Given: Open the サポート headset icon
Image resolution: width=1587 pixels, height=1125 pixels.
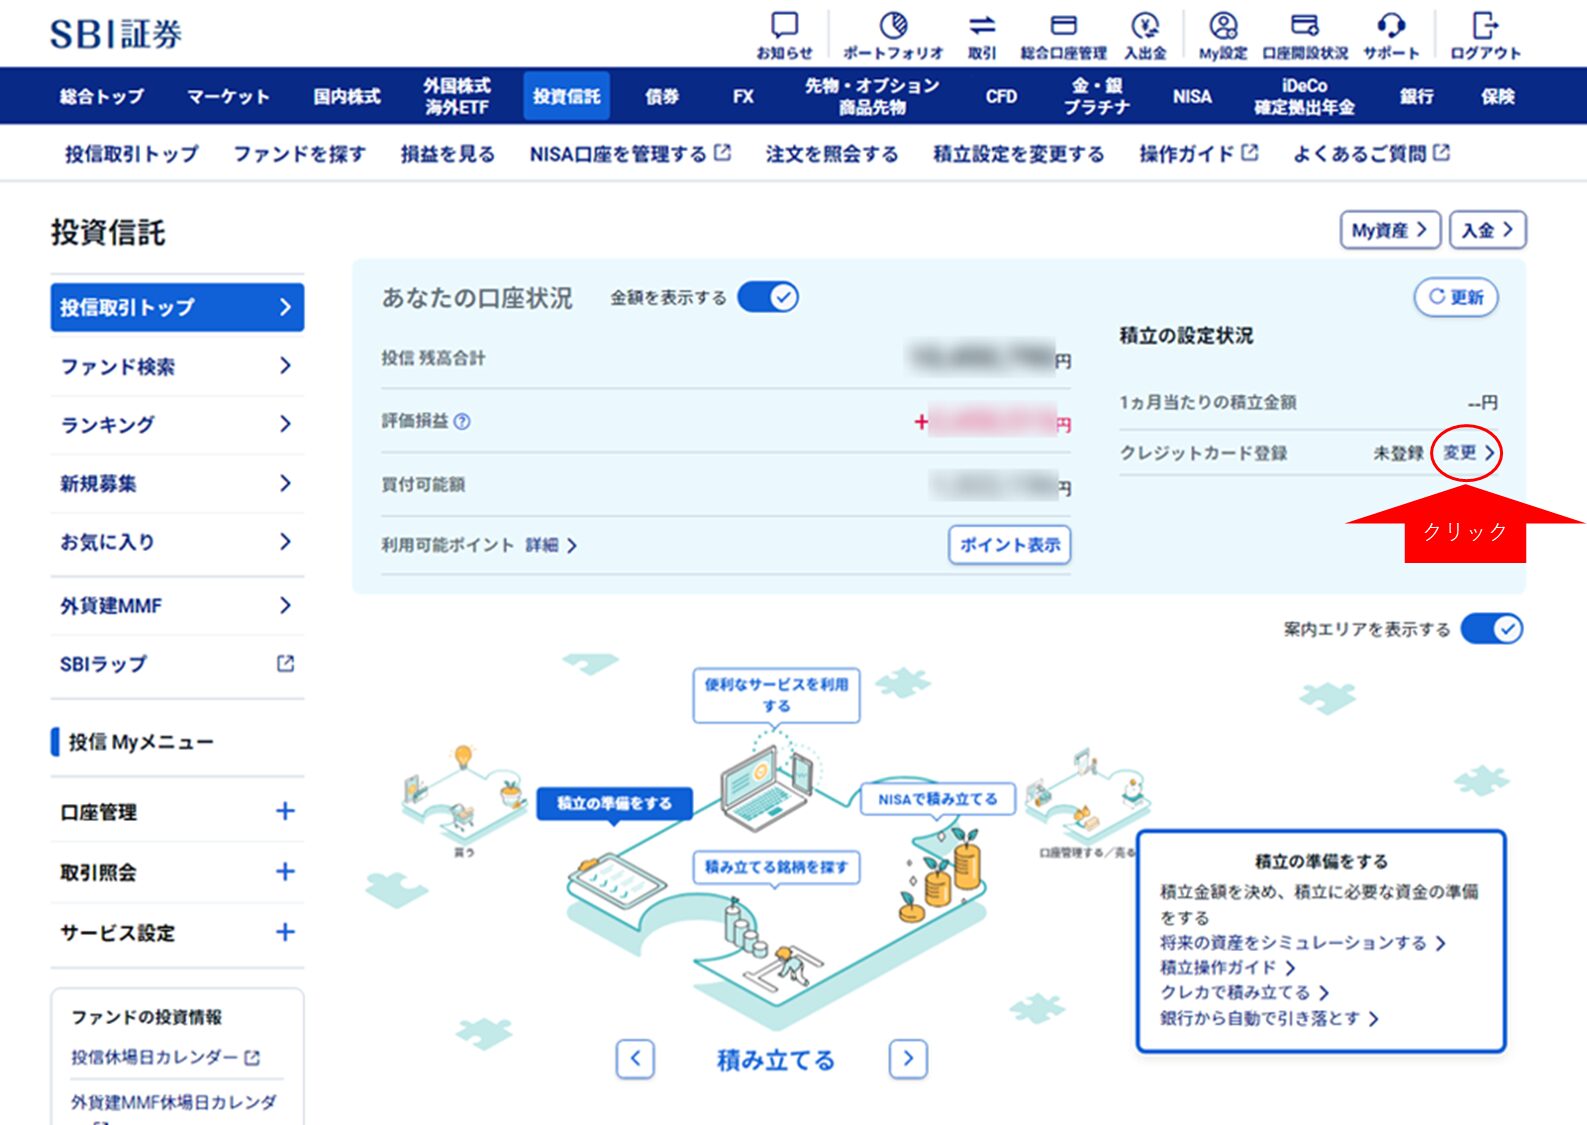Looking at the screenshot, I should 1391,35.
